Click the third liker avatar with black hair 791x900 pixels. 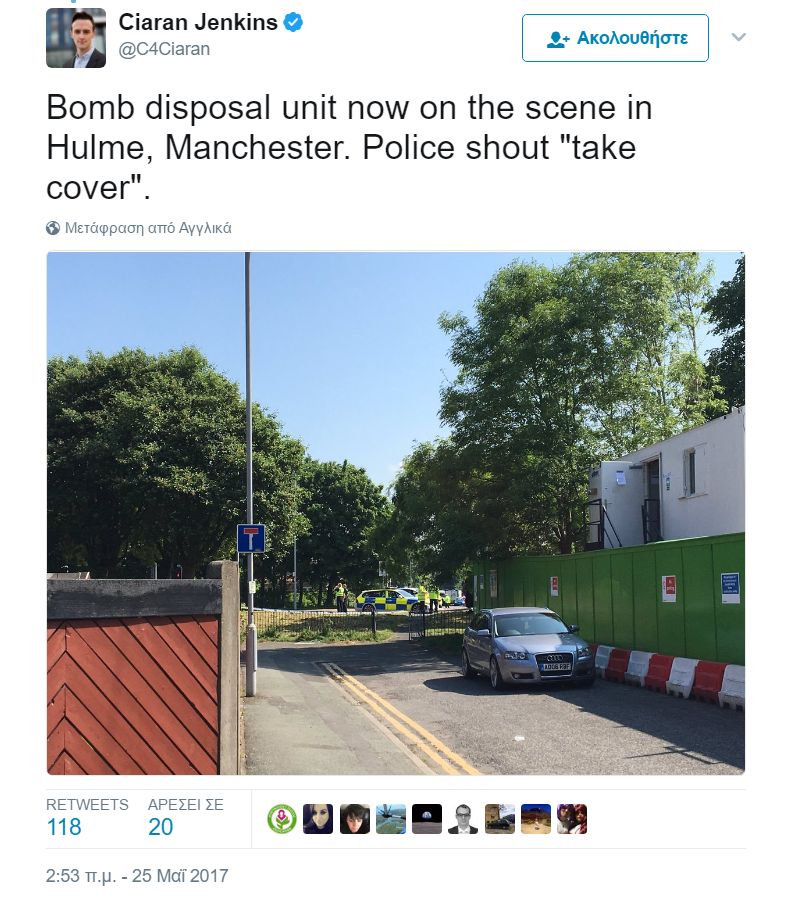coord(355,819)
